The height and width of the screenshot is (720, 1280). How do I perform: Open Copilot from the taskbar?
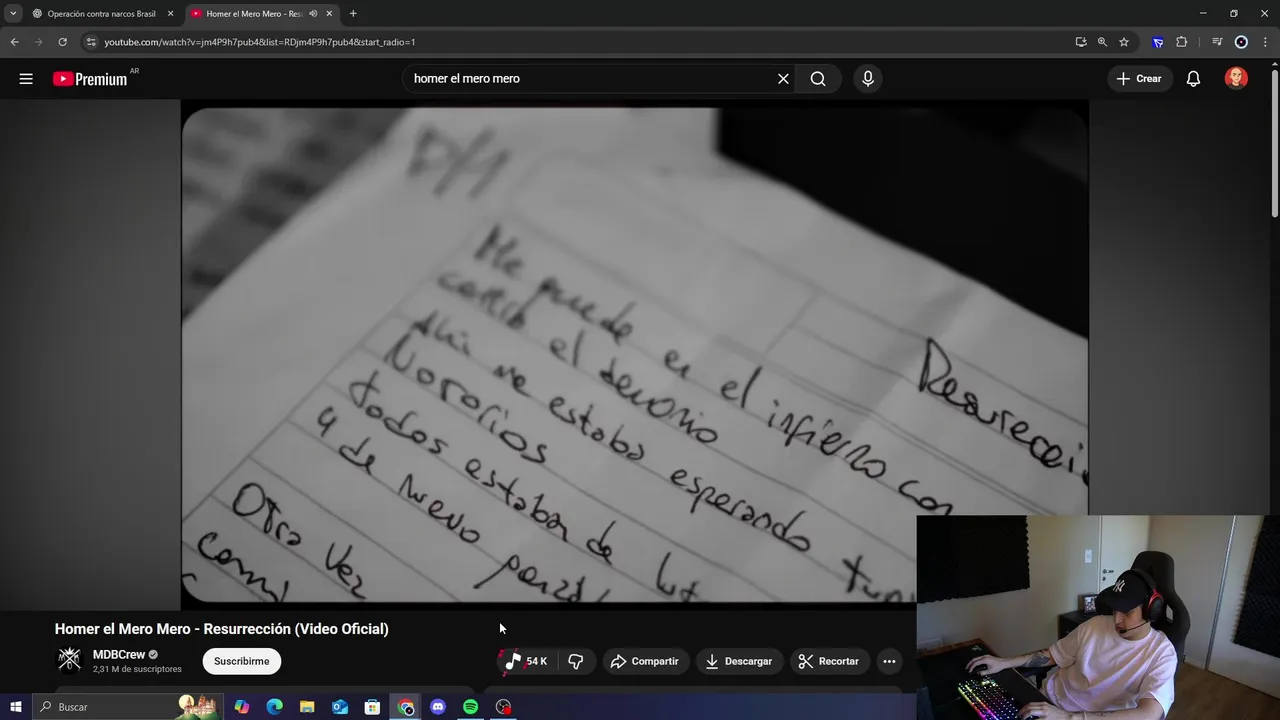pos(242,707)
